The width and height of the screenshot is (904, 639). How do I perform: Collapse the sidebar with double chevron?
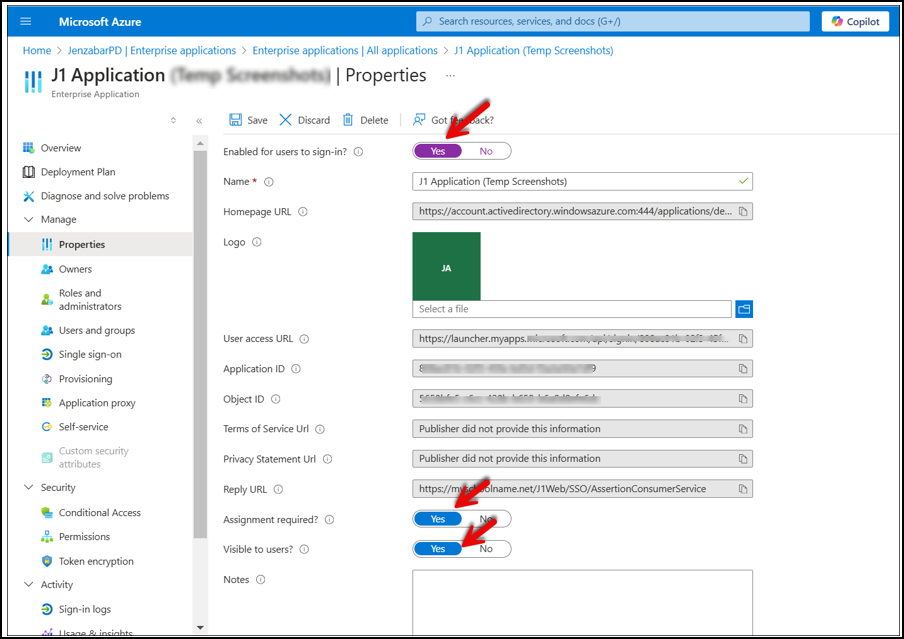pyautogui.click(x=199, y=121)
